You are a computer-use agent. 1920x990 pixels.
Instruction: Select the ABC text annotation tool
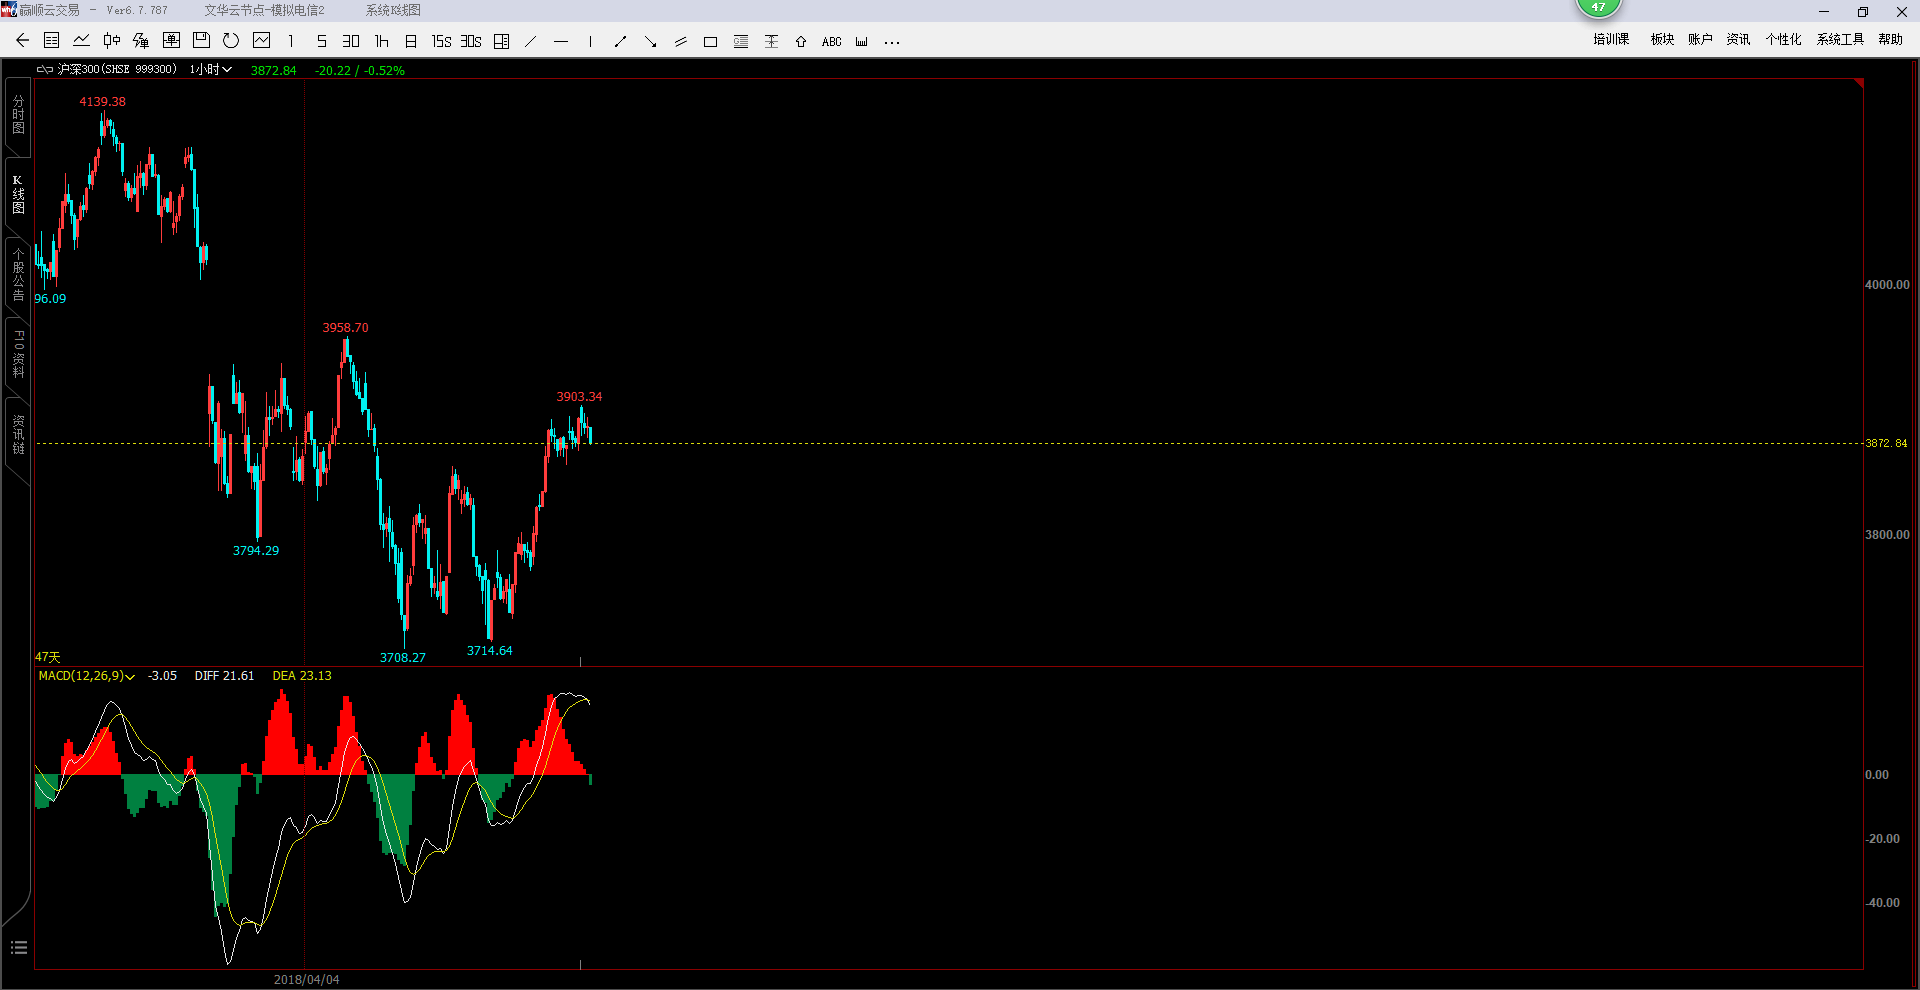tap(831, 41)
